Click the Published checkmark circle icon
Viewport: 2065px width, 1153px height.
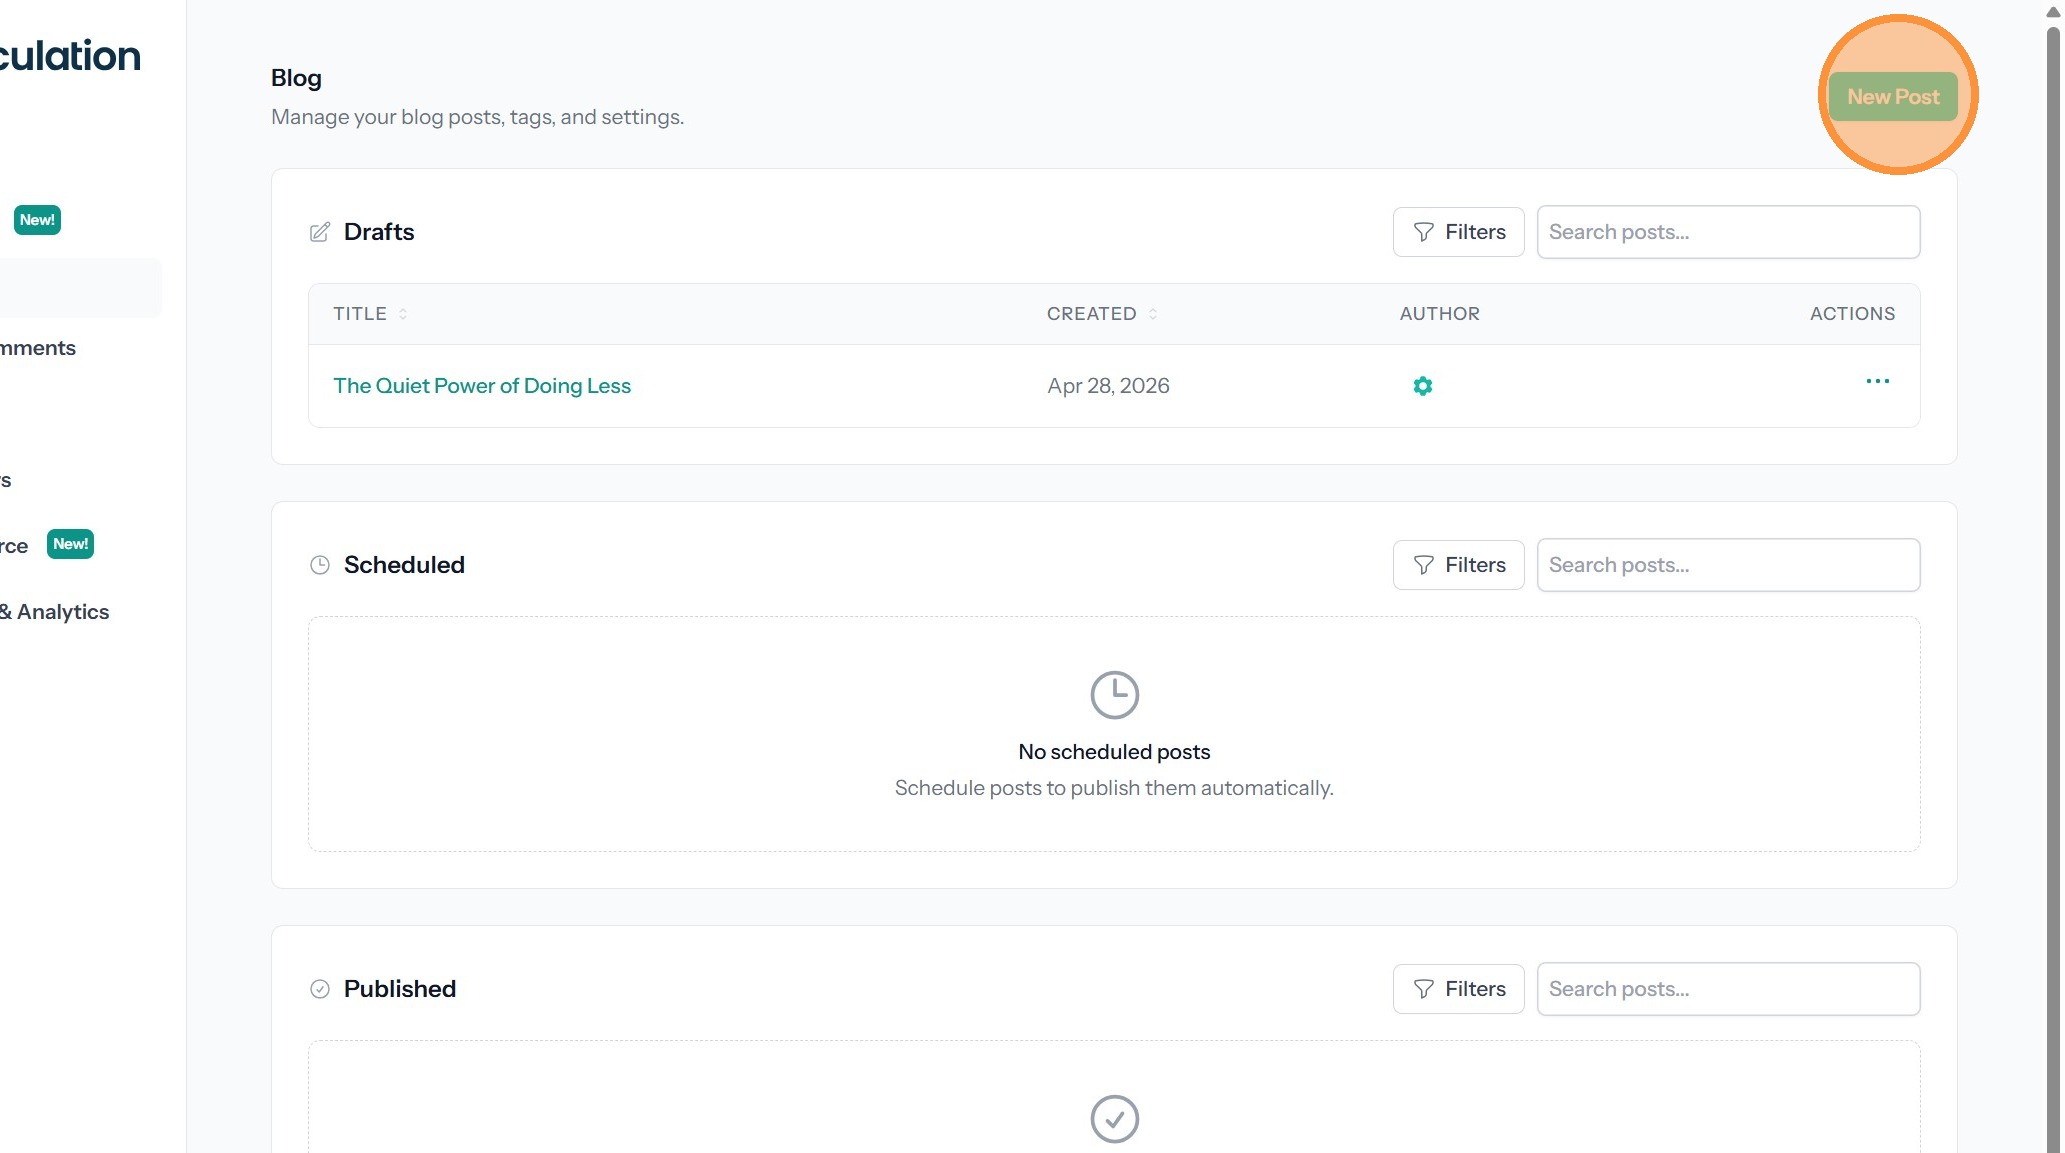tap(320, 989)
